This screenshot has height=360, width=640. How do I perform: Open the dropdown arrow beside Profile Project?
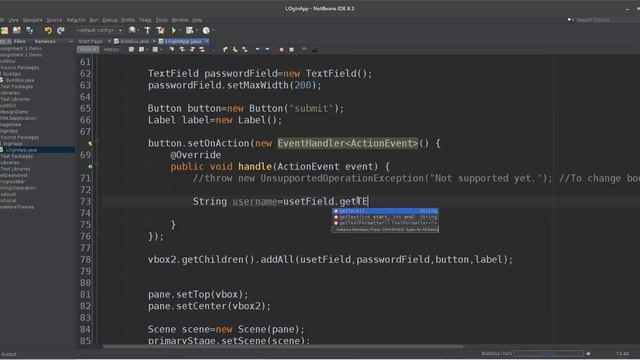213,31
